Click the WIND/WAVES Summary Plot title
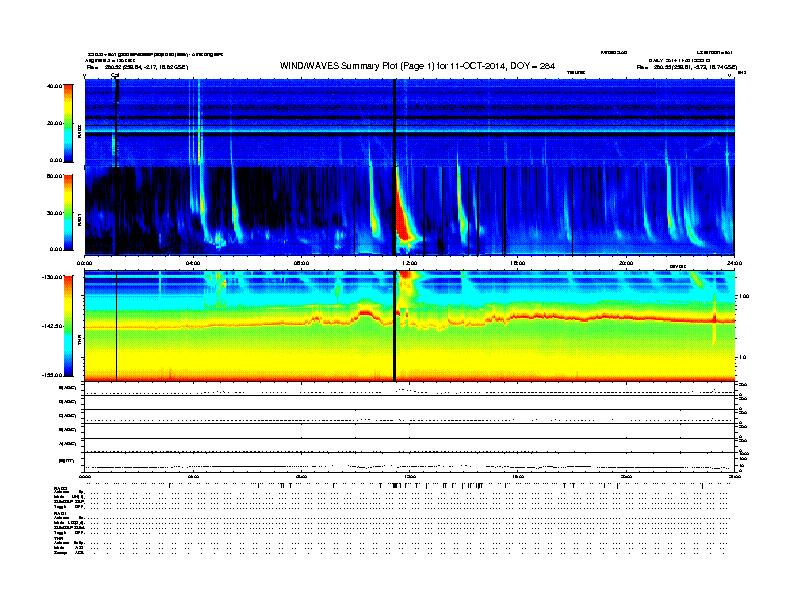Screen dimensions: 792x612 [x=417, y=66]
